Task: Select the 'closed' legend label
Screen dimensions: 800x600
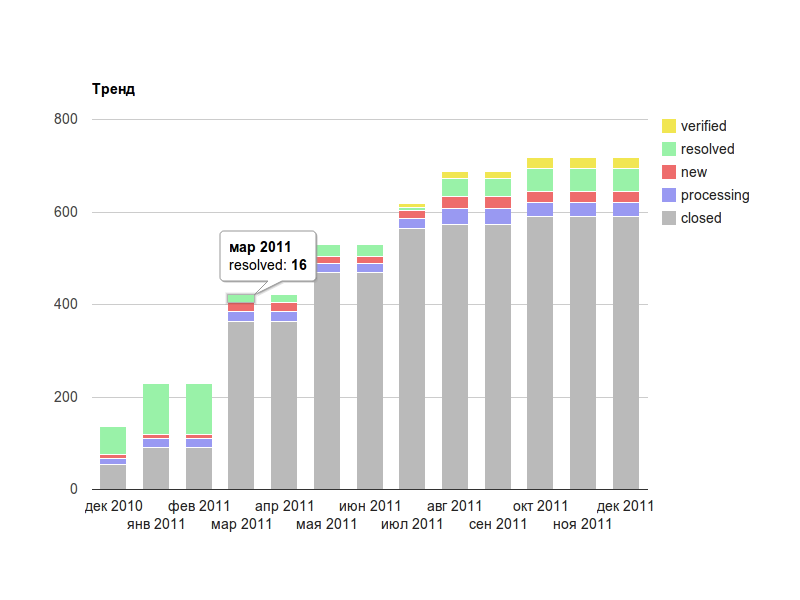Action: point(700,218)
